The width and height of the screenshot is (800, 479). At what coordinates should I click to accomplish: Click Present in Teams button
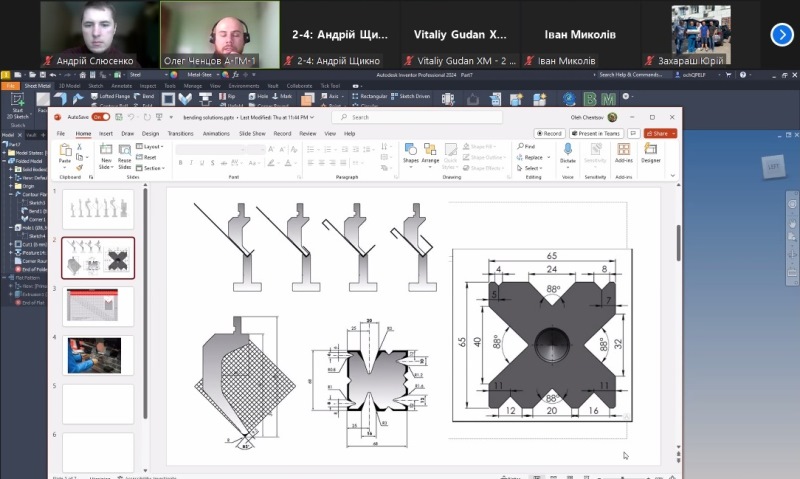pyautogui.click(x=595, y=133)
